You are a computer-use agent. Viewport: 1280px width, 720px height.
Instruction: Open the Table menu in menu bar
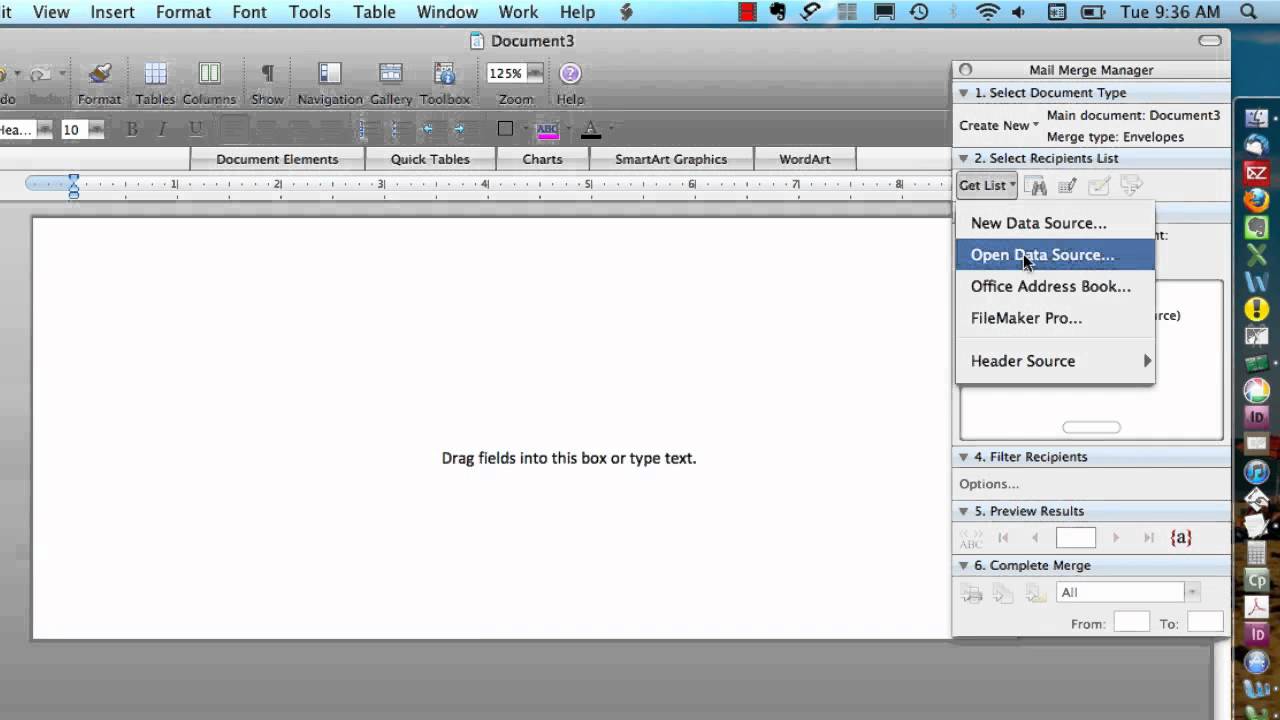(374, 12)
